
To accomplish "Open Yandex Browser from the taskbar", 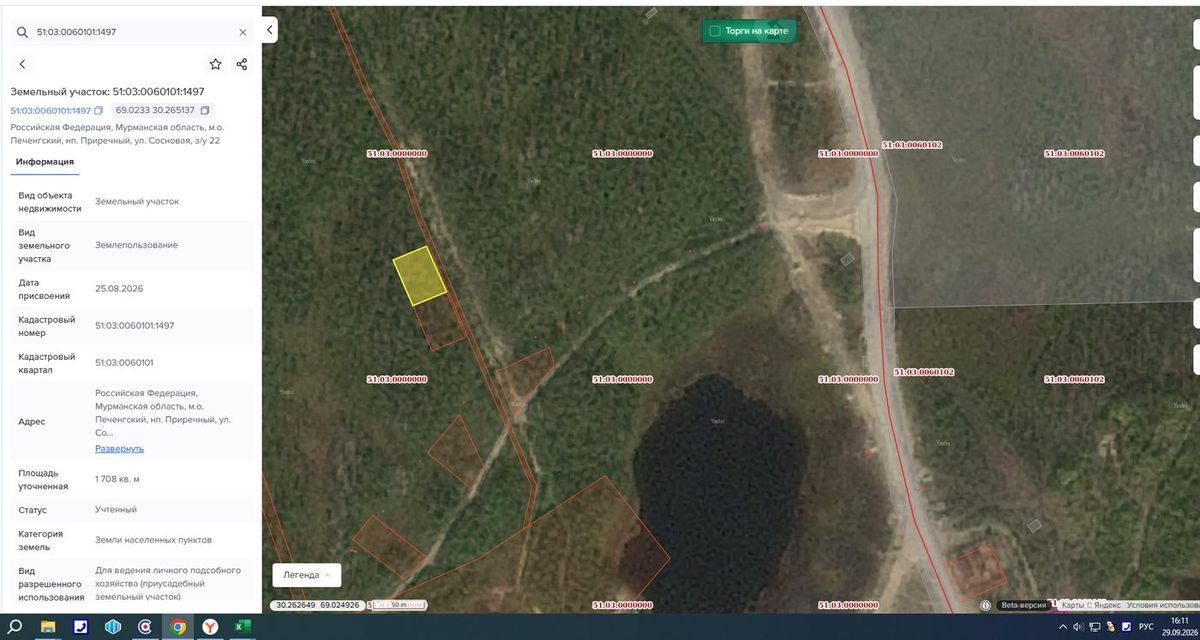I will point(211,627).
